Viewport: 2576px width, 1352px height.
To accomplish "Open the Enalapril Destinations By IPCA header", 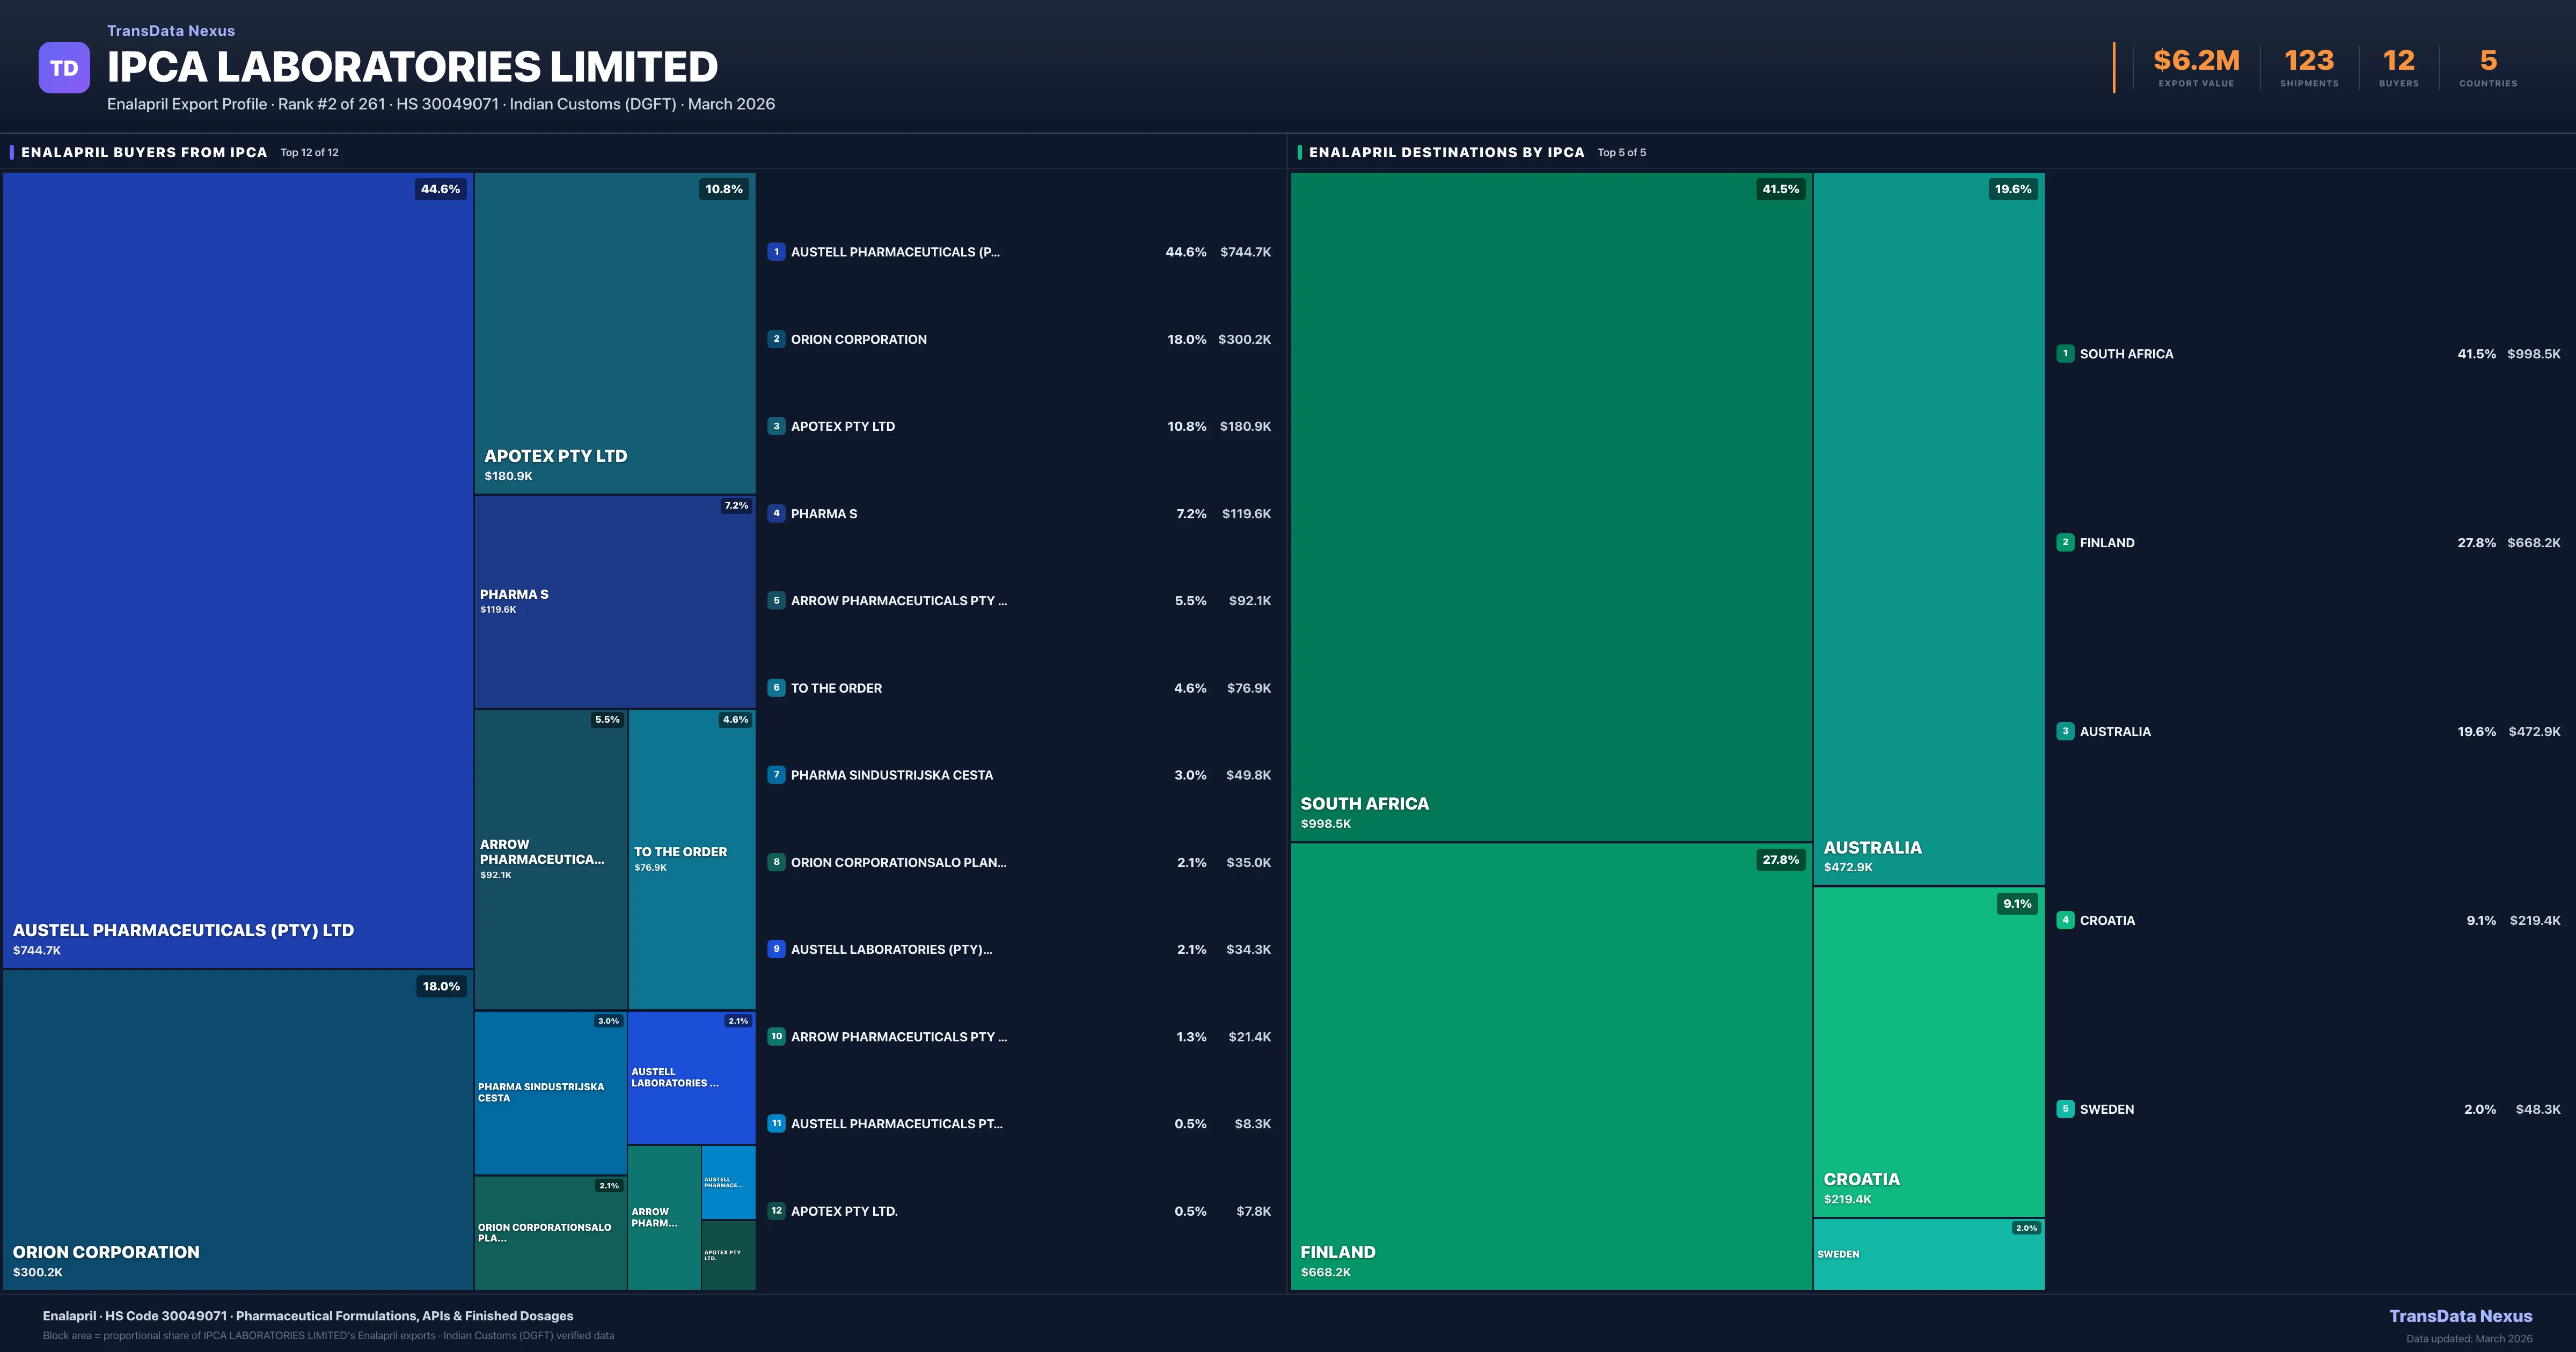I will [1446, 152].
